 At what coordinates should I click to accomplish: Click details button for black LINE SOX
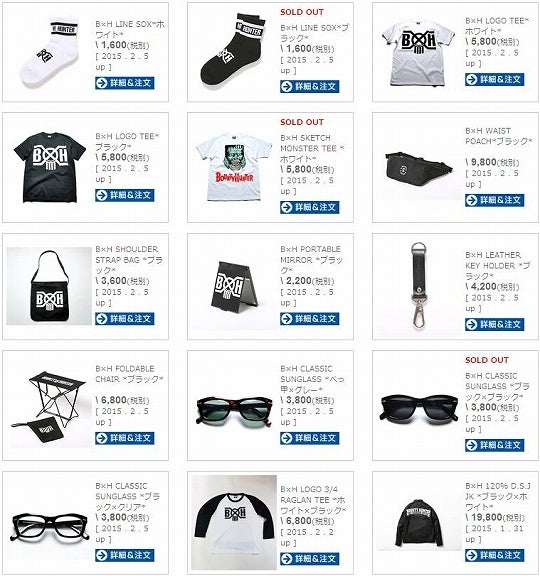coord(309,87)
